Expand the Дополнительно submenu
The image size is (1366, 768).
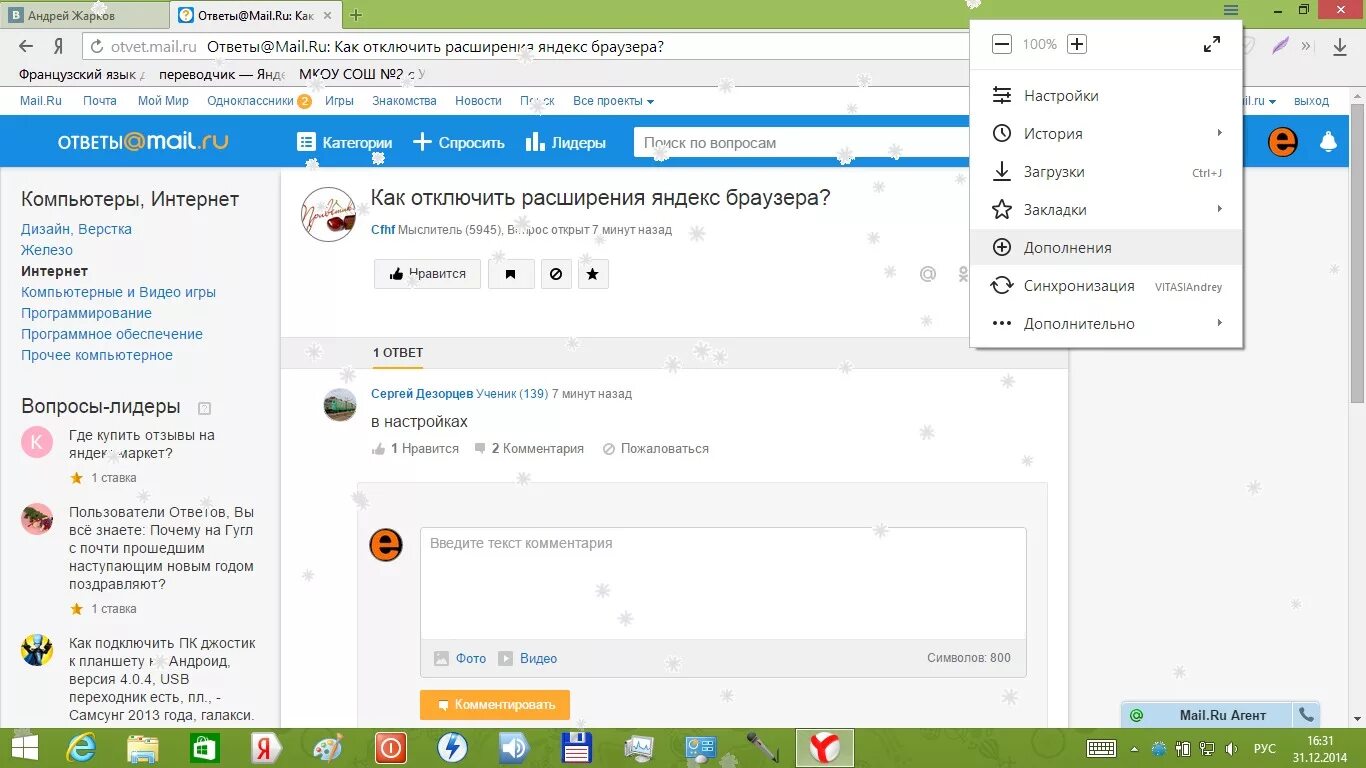(x=1106, y=324)
